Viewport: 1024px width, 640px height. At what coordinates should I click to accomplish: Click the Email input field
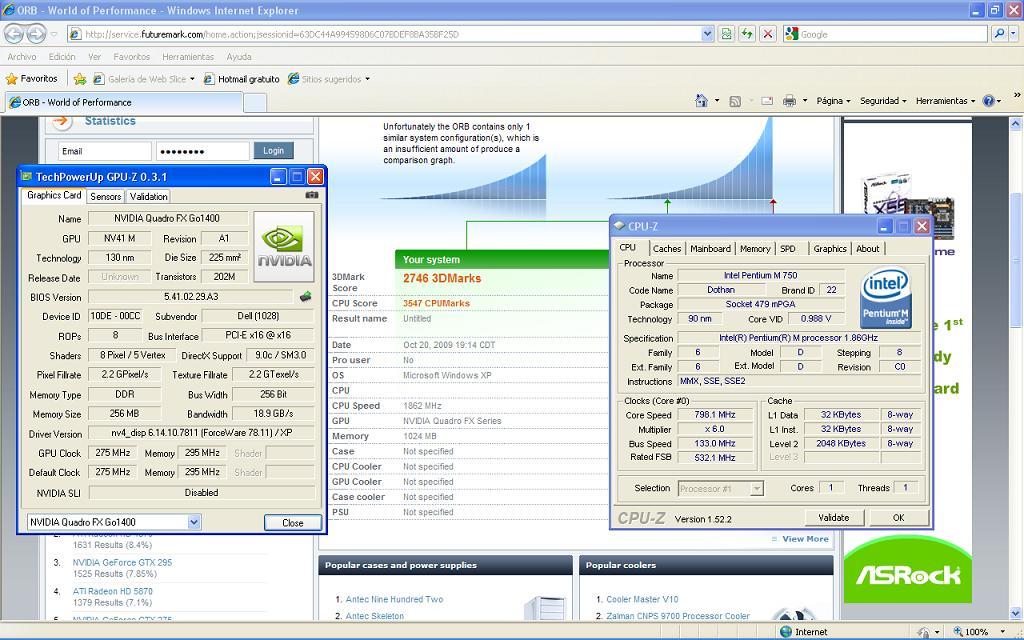click(x=104, y=151)
